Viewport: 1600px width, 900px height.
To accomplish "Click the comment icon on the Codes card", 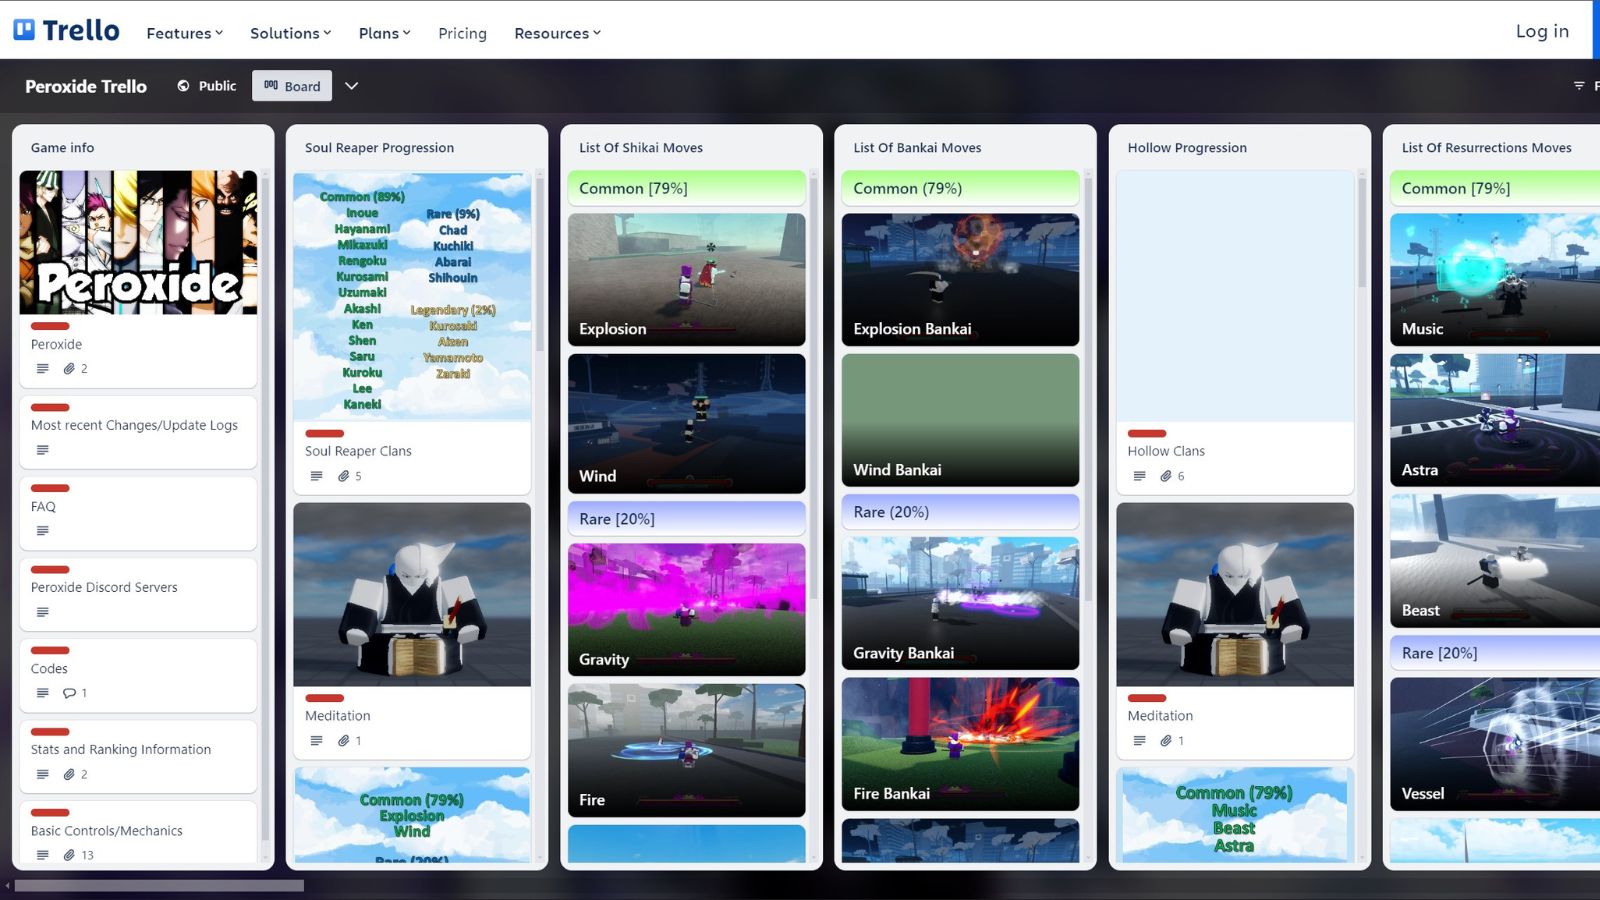I will (x=71, y=692).
